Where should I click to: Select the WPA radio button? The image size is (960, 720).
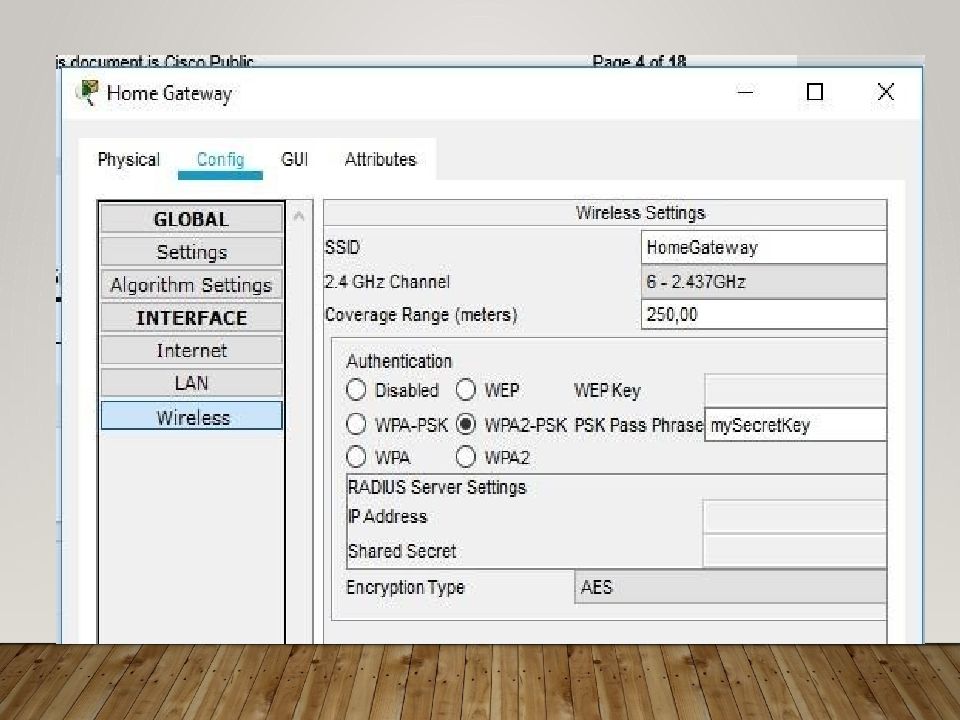click(x=356, y=457)
